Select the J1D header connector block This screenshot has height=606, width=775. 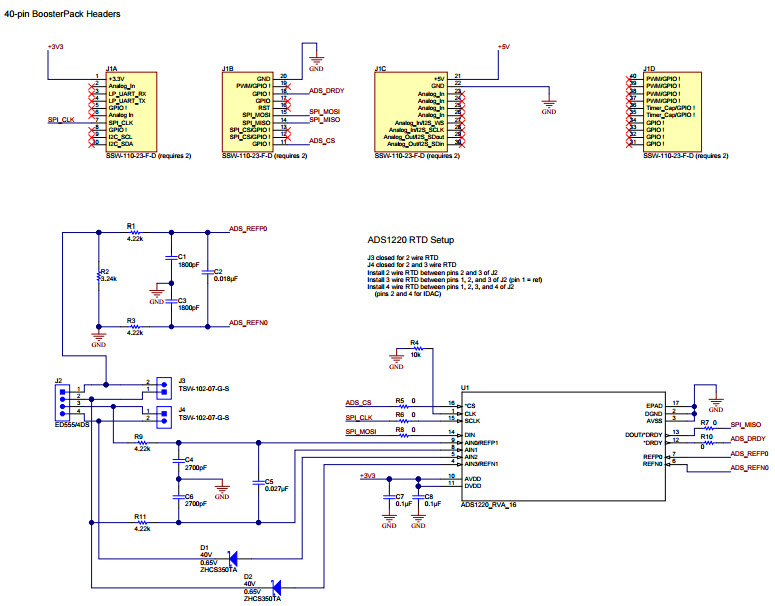point(668,111)
